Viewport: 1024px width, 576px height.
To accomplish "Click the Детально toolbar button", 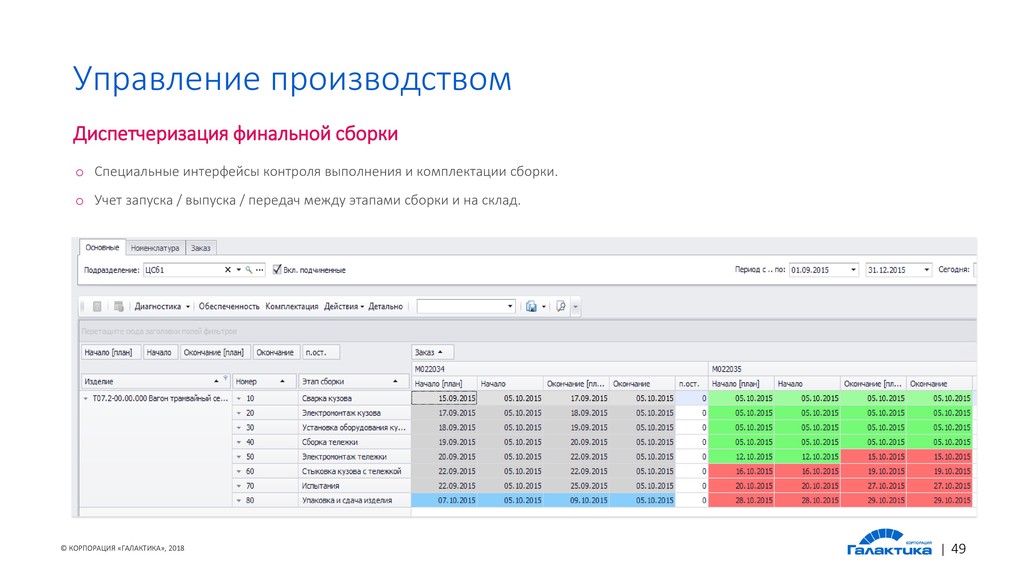I will (385, 306).
